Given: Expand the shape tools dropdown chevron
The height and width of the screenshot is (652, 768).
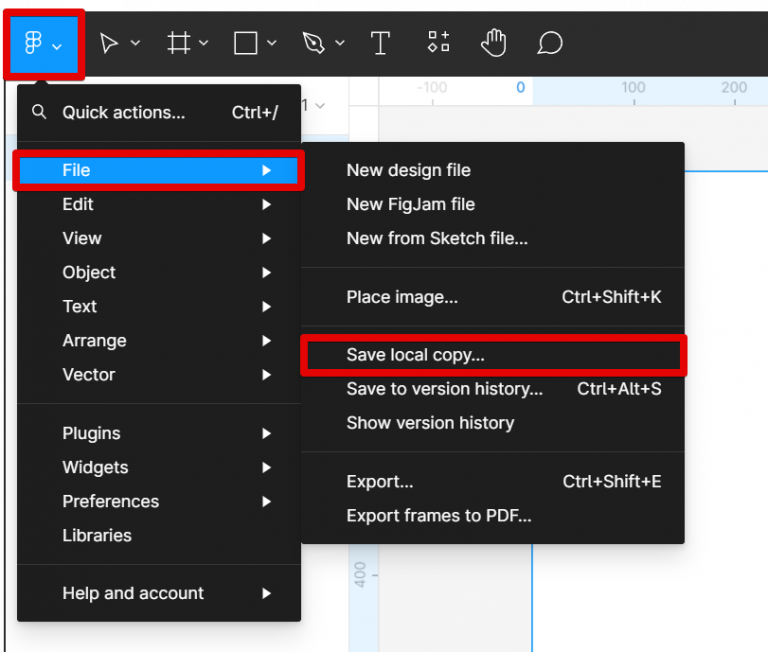Looking at the screenshot, I should [272, 43].
